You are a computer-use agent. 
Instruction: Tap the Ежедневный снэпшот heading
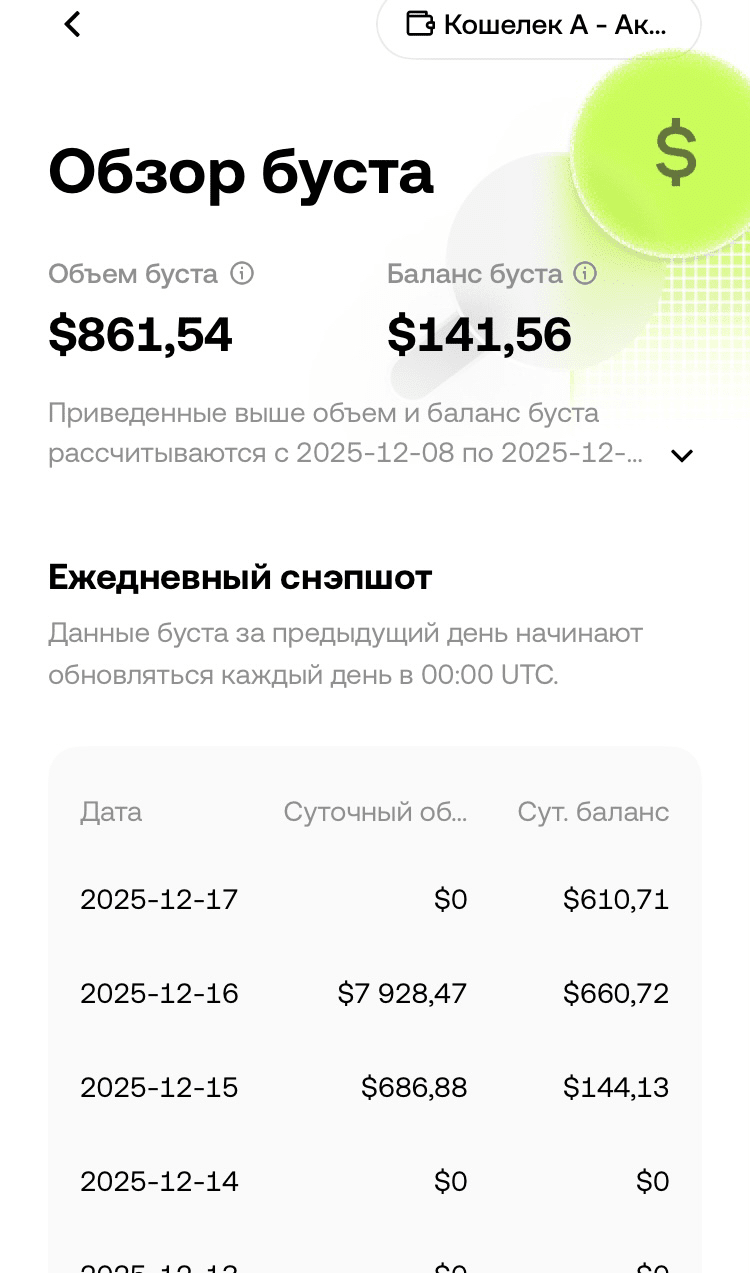(x=240, y=578)
